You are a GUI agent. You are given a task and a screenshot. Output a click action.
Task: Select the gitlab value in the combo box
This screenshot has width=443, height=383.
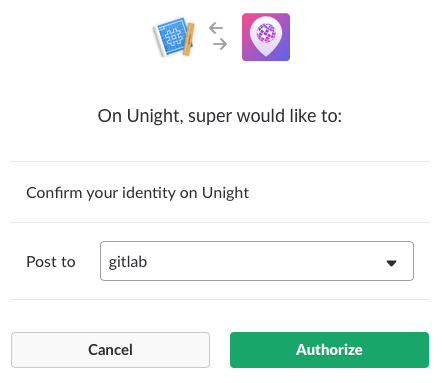tap(128, 262)
